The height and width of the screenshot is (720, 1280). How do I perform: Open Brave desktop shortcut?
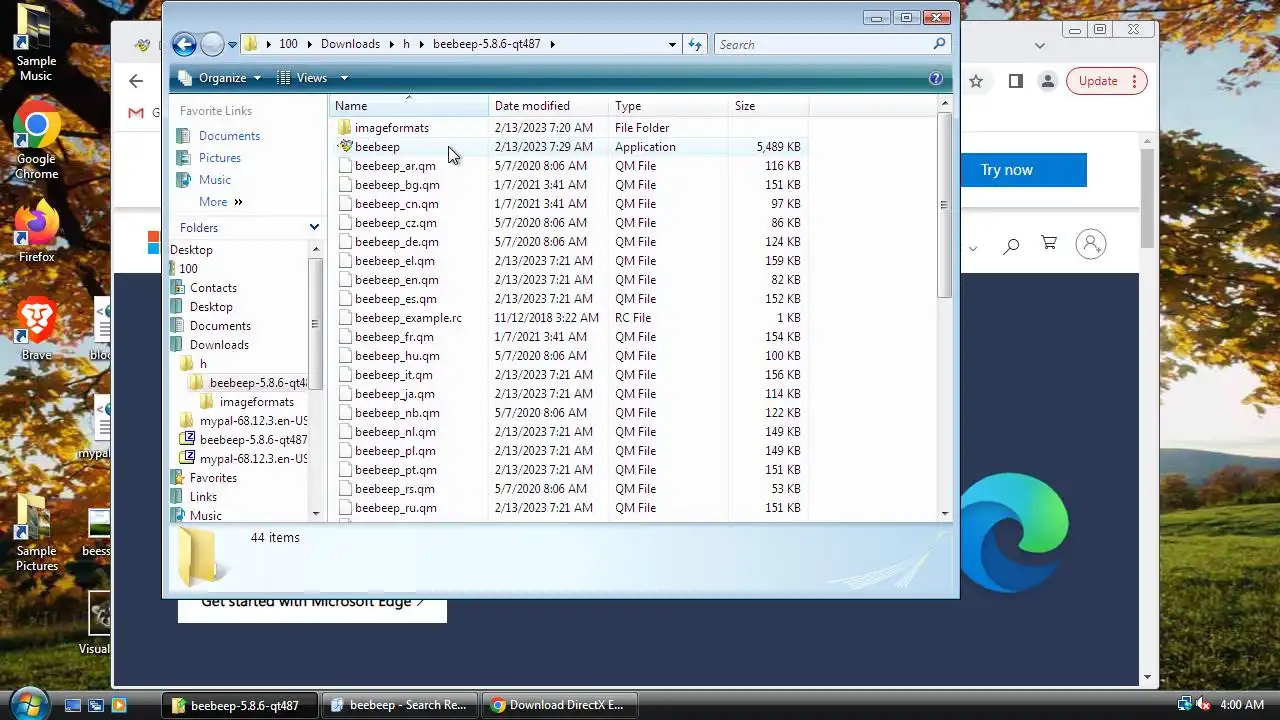(x=36, y=328)
